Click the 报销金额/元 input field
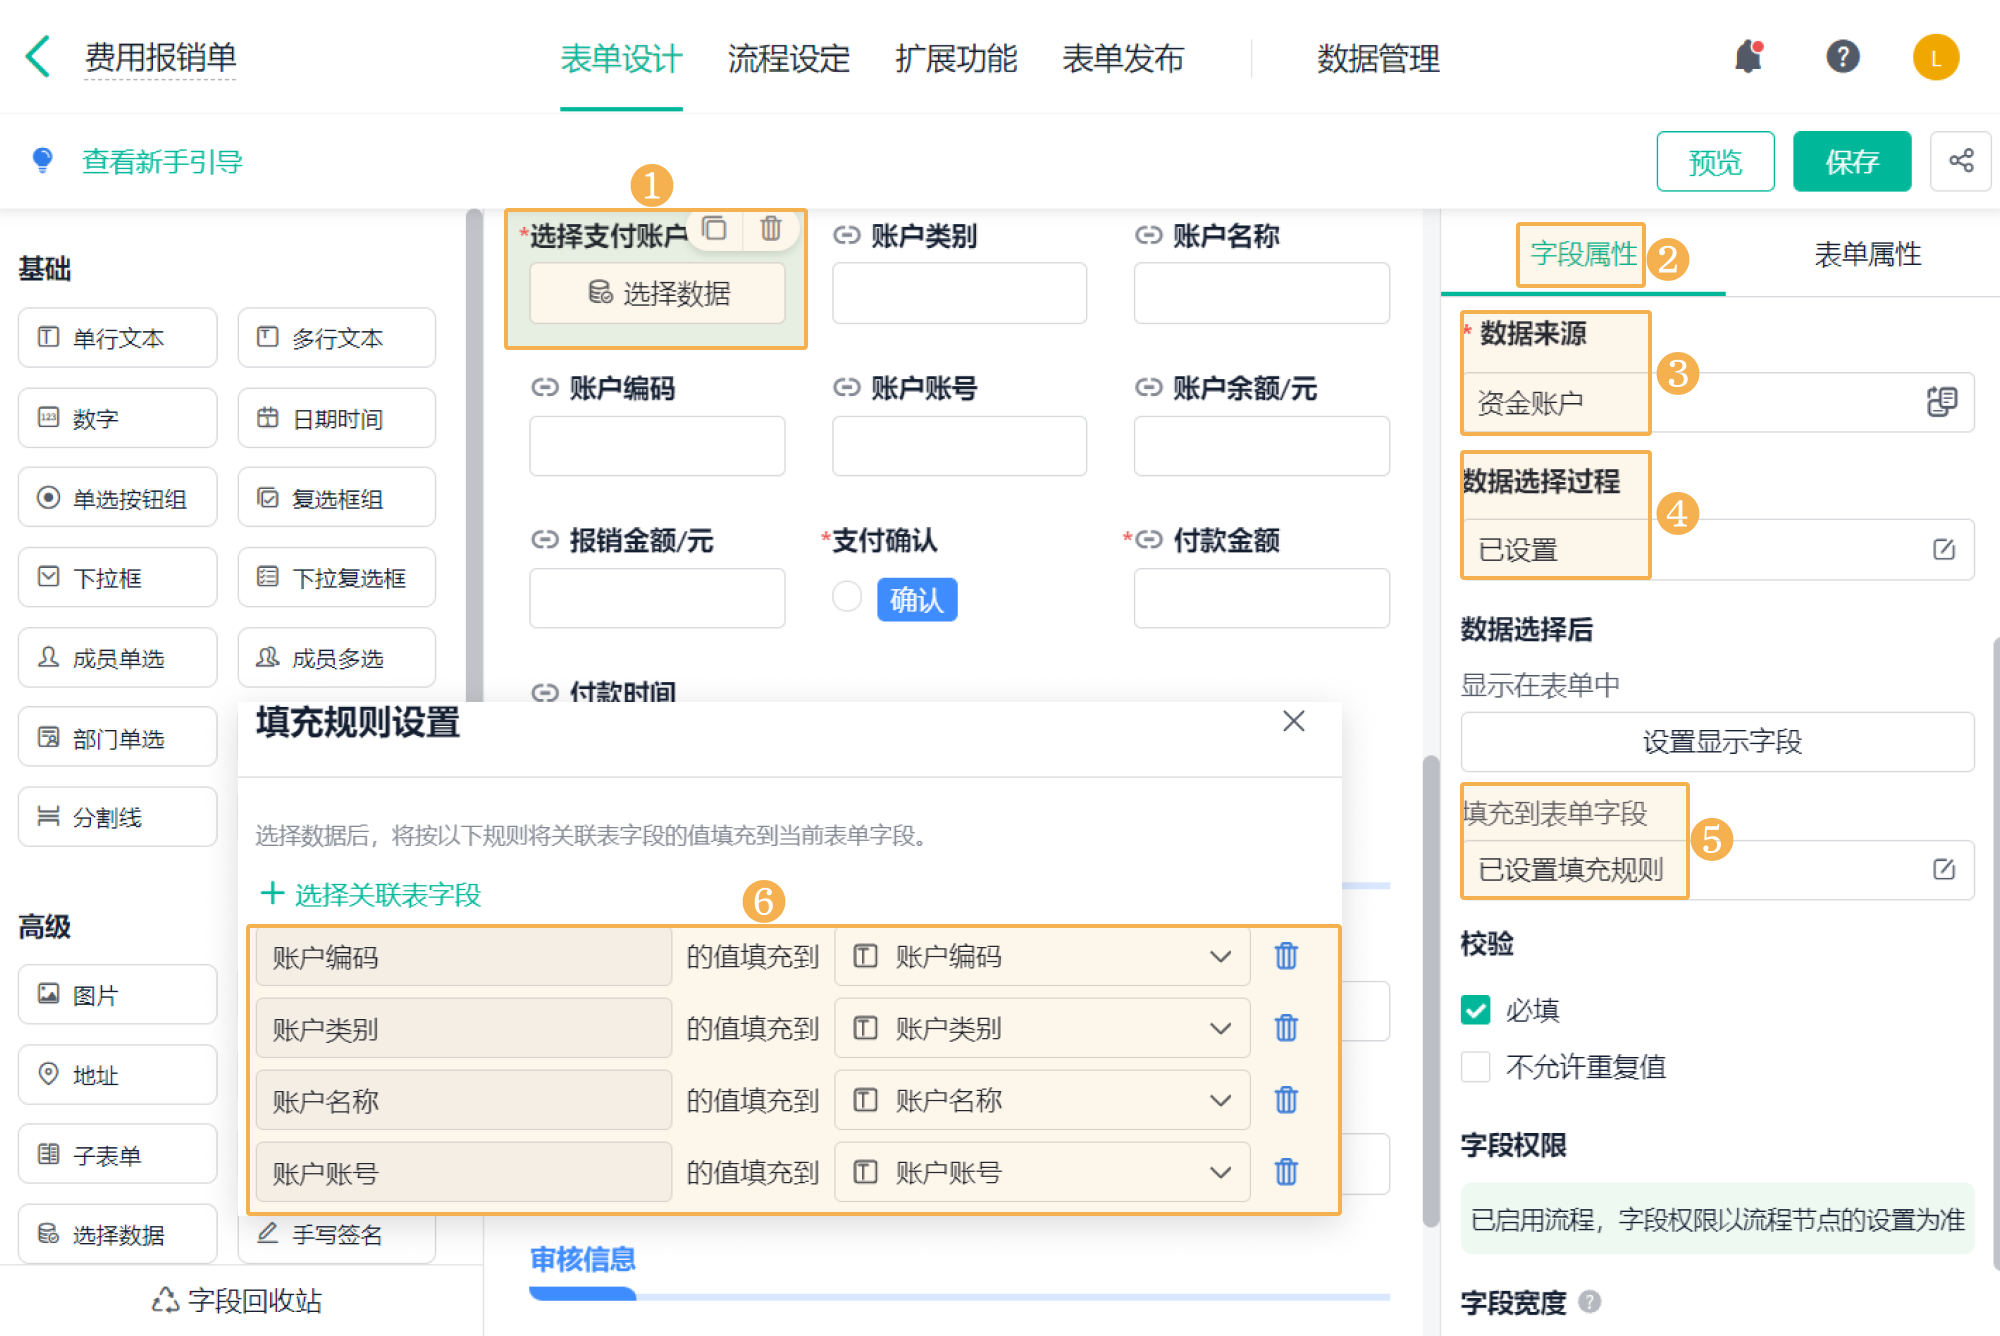The width and height of the screenshot is (2000, 1336). pyautogui.click(x=657, y=598)
